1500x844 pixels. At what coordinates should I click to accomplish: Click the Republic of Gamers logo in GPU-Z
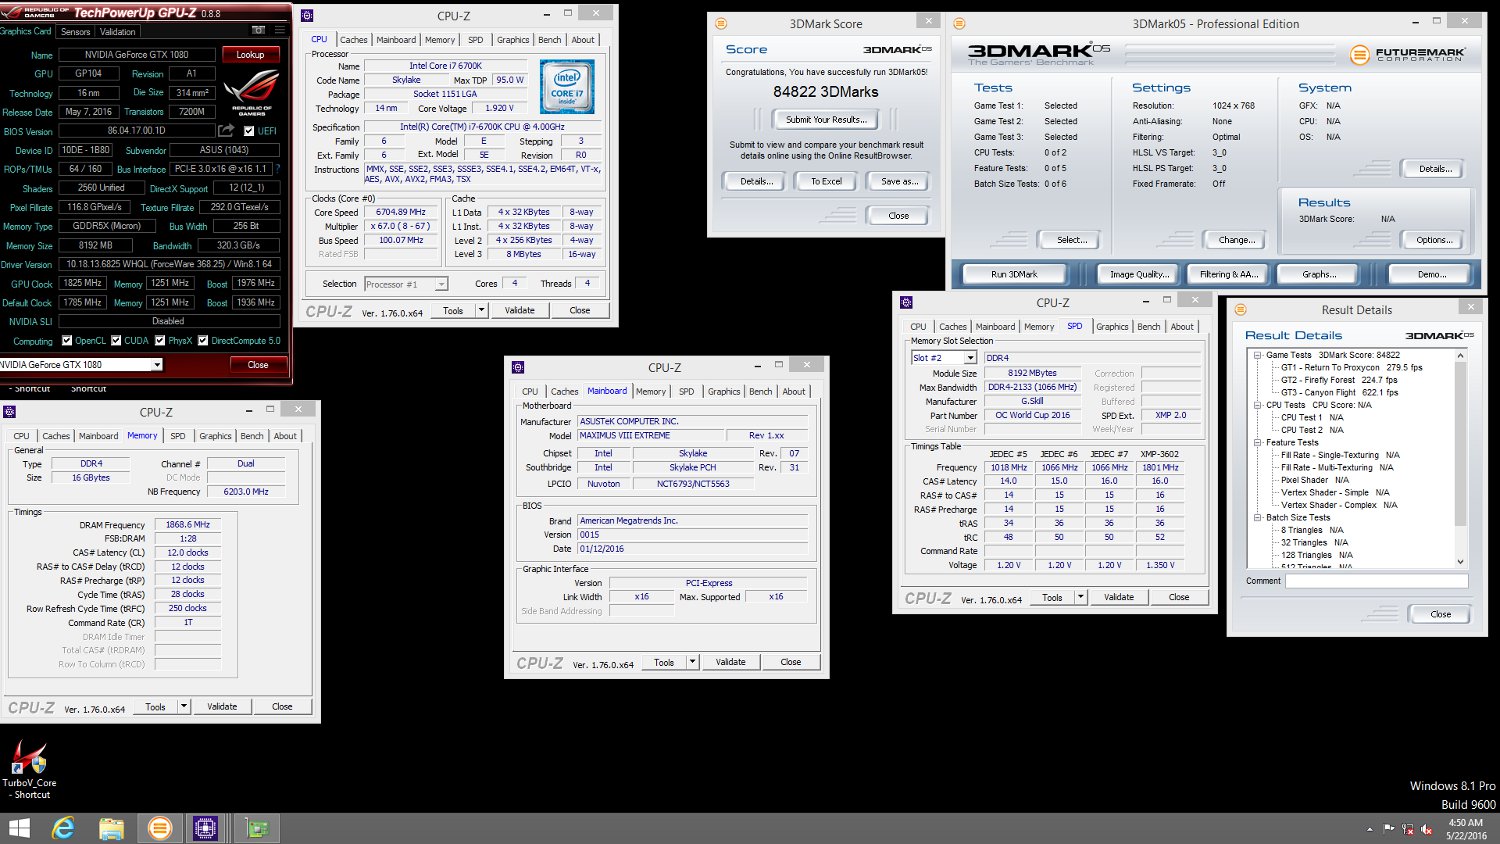[252, 94]
